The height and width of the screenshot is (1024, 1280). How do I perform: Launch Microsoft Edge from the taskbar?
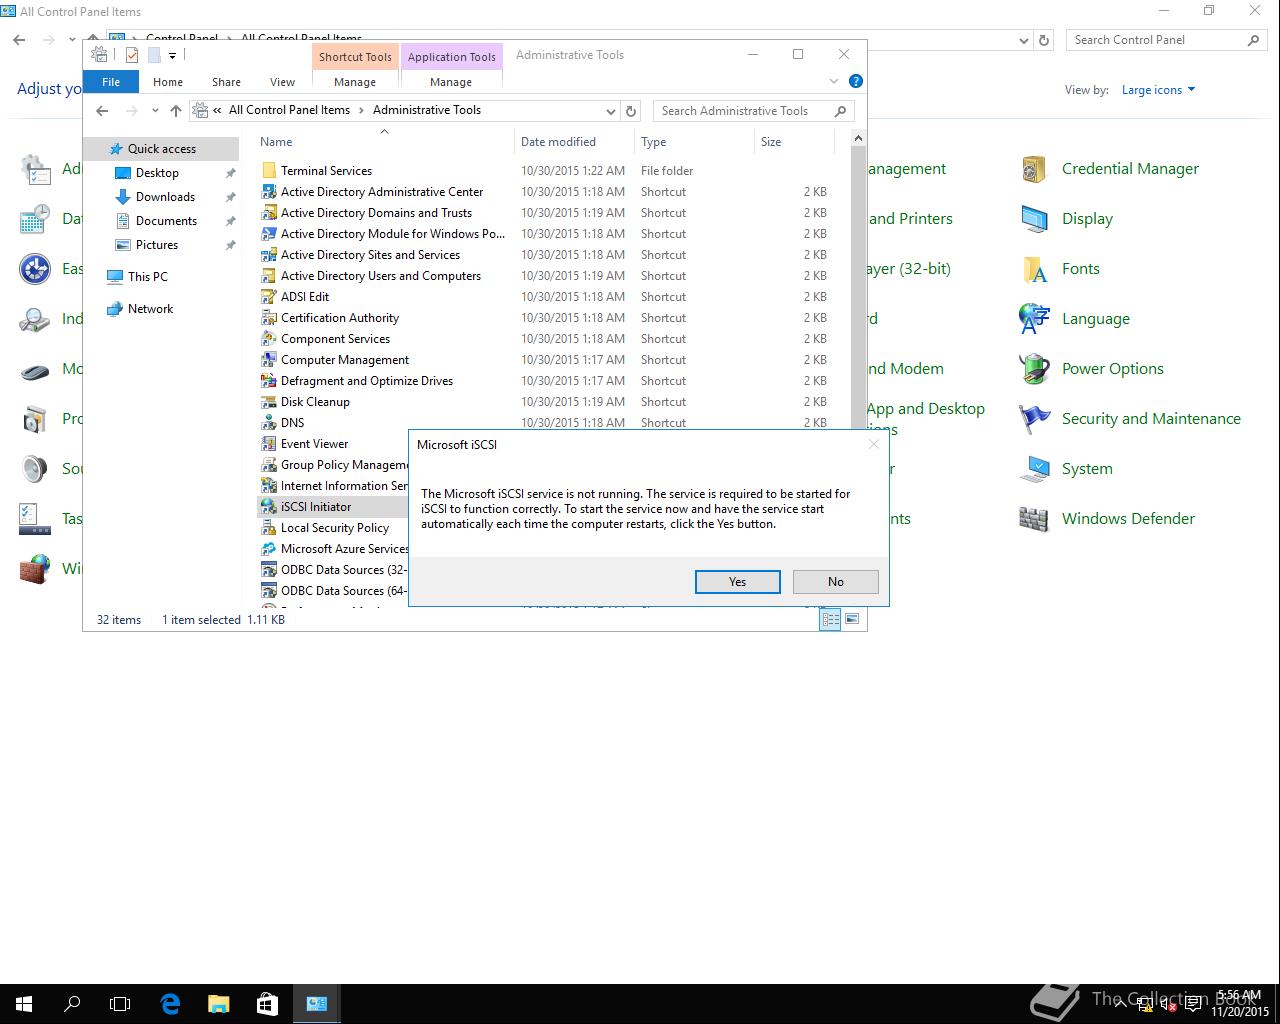click(x=170, y=1004)
